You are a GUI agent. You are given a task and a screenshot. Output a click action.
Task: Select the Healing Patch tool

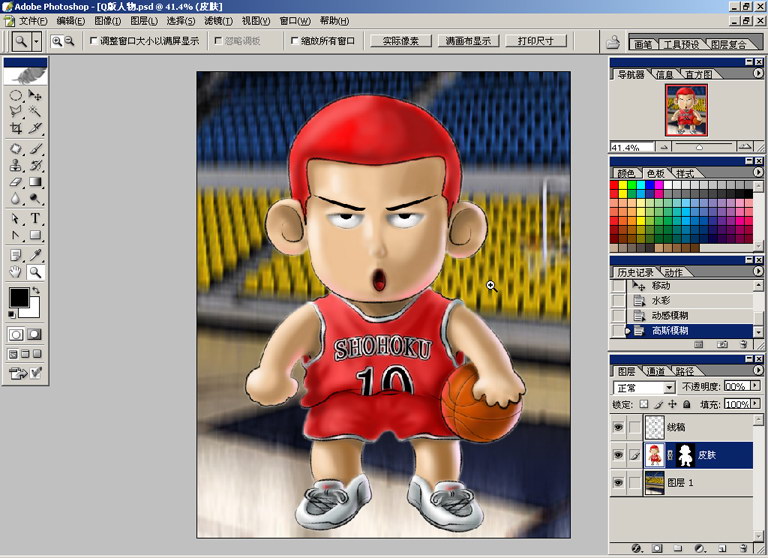(16, 148)
